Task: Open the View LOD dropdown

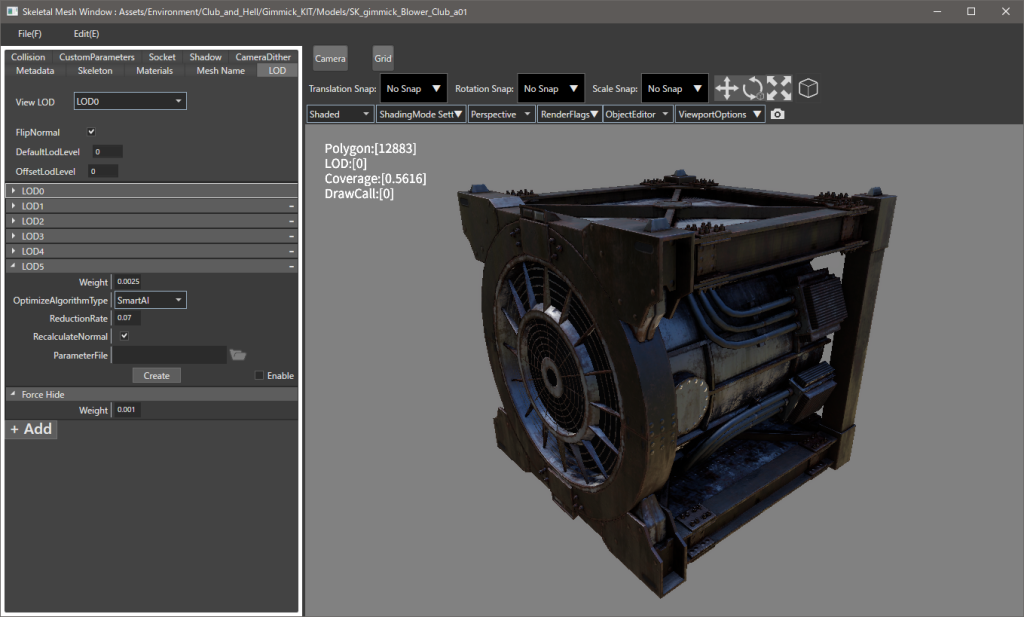Action: [131, 101]
